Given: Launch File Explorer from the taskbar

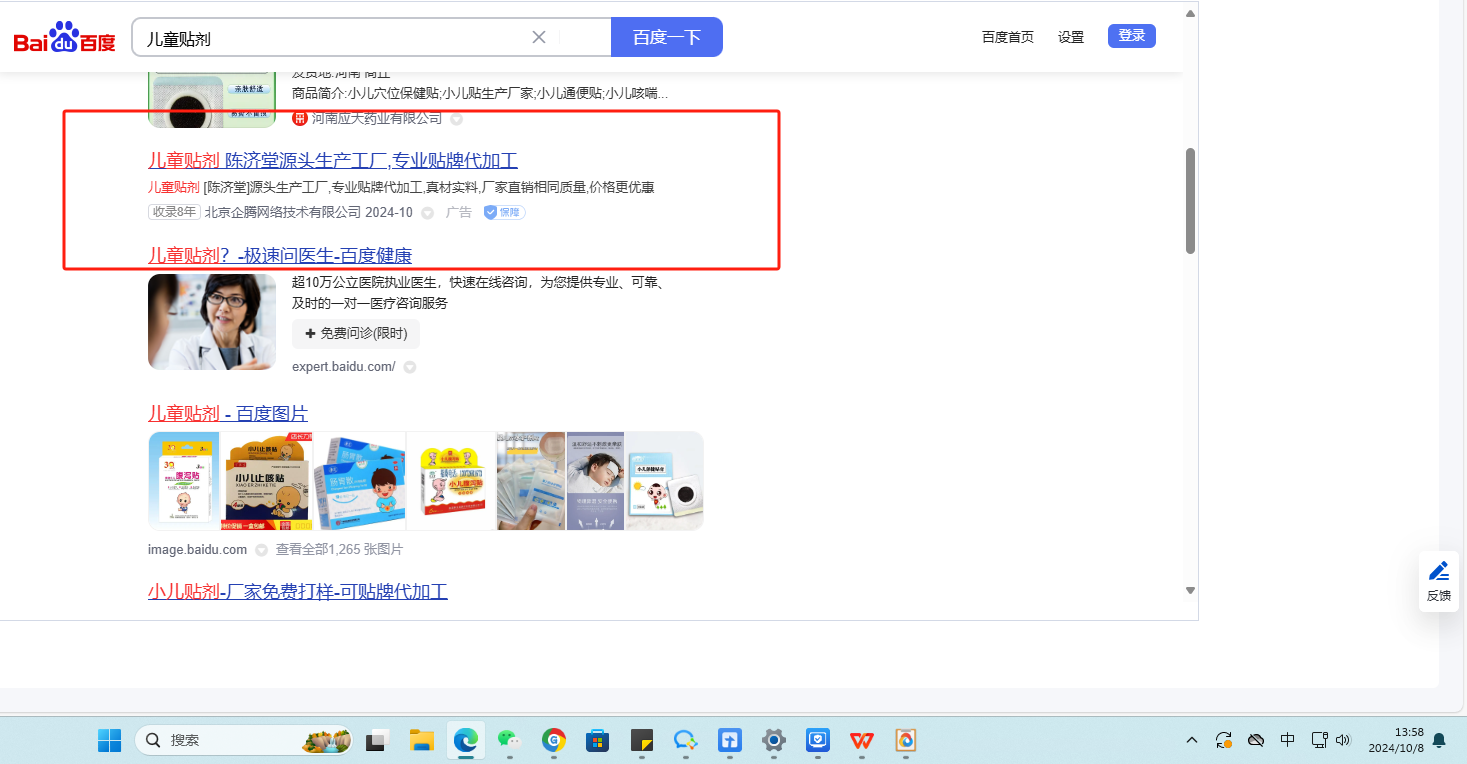Looking at the screenshot, I should [421, 741].
